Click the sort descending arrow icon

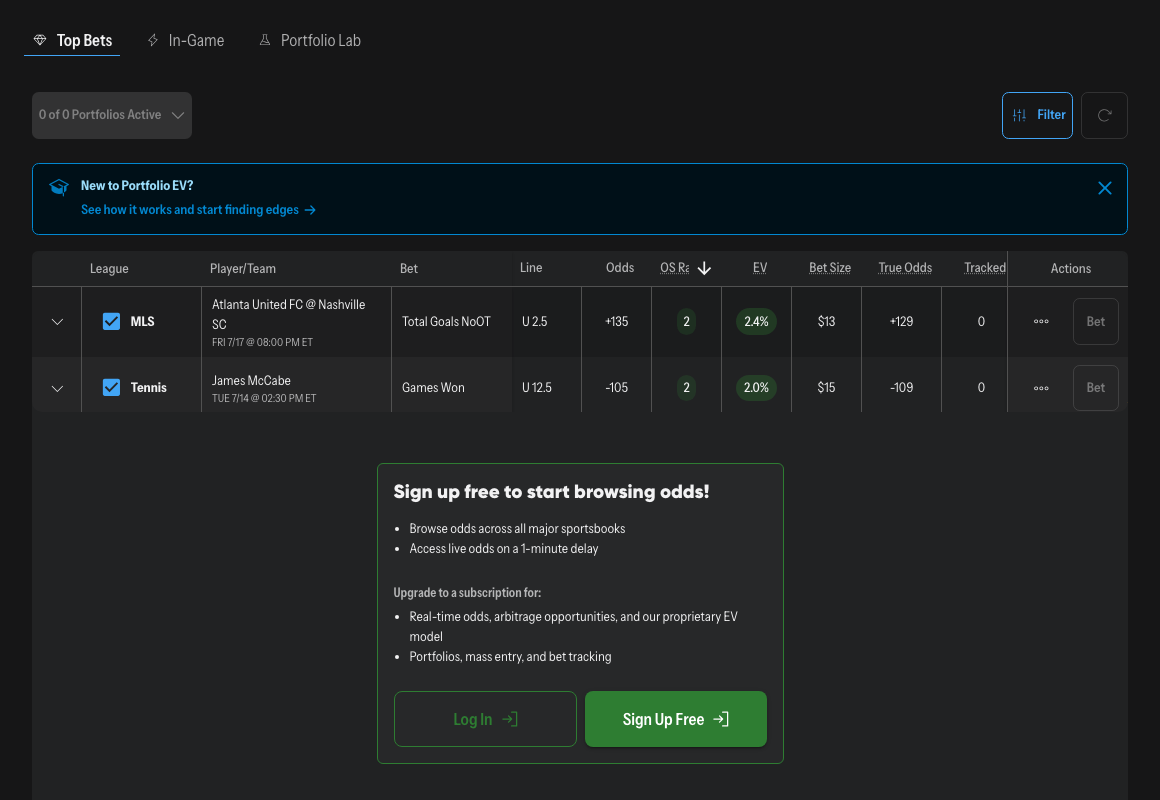(704, 269)
